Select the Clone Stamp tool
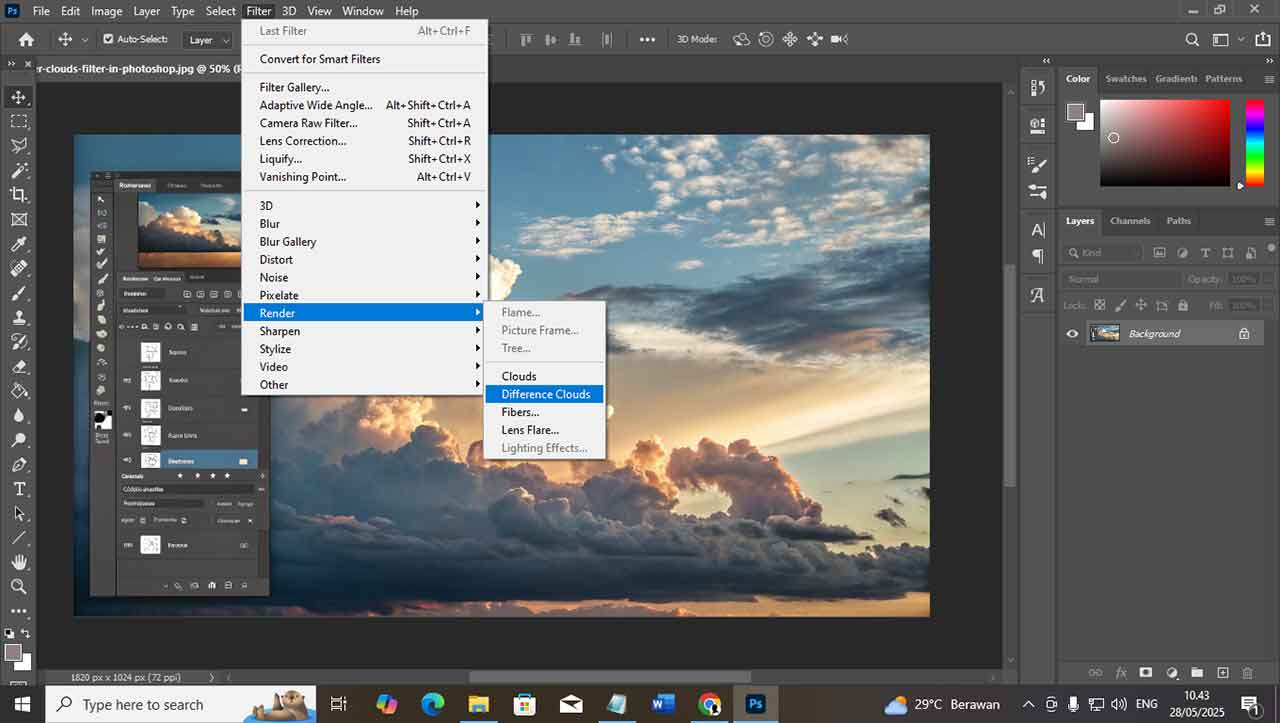 click(x=19, y=317)
